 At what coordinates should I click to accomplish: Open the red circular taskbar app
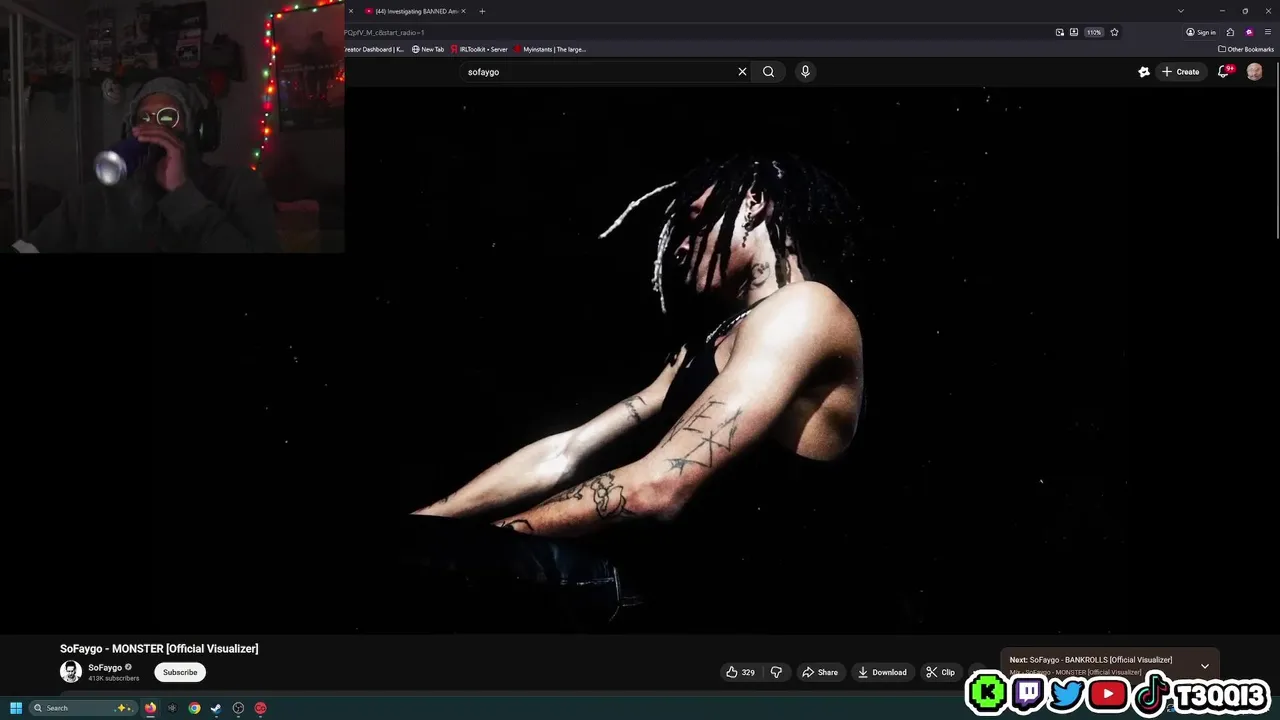[260, 708]
